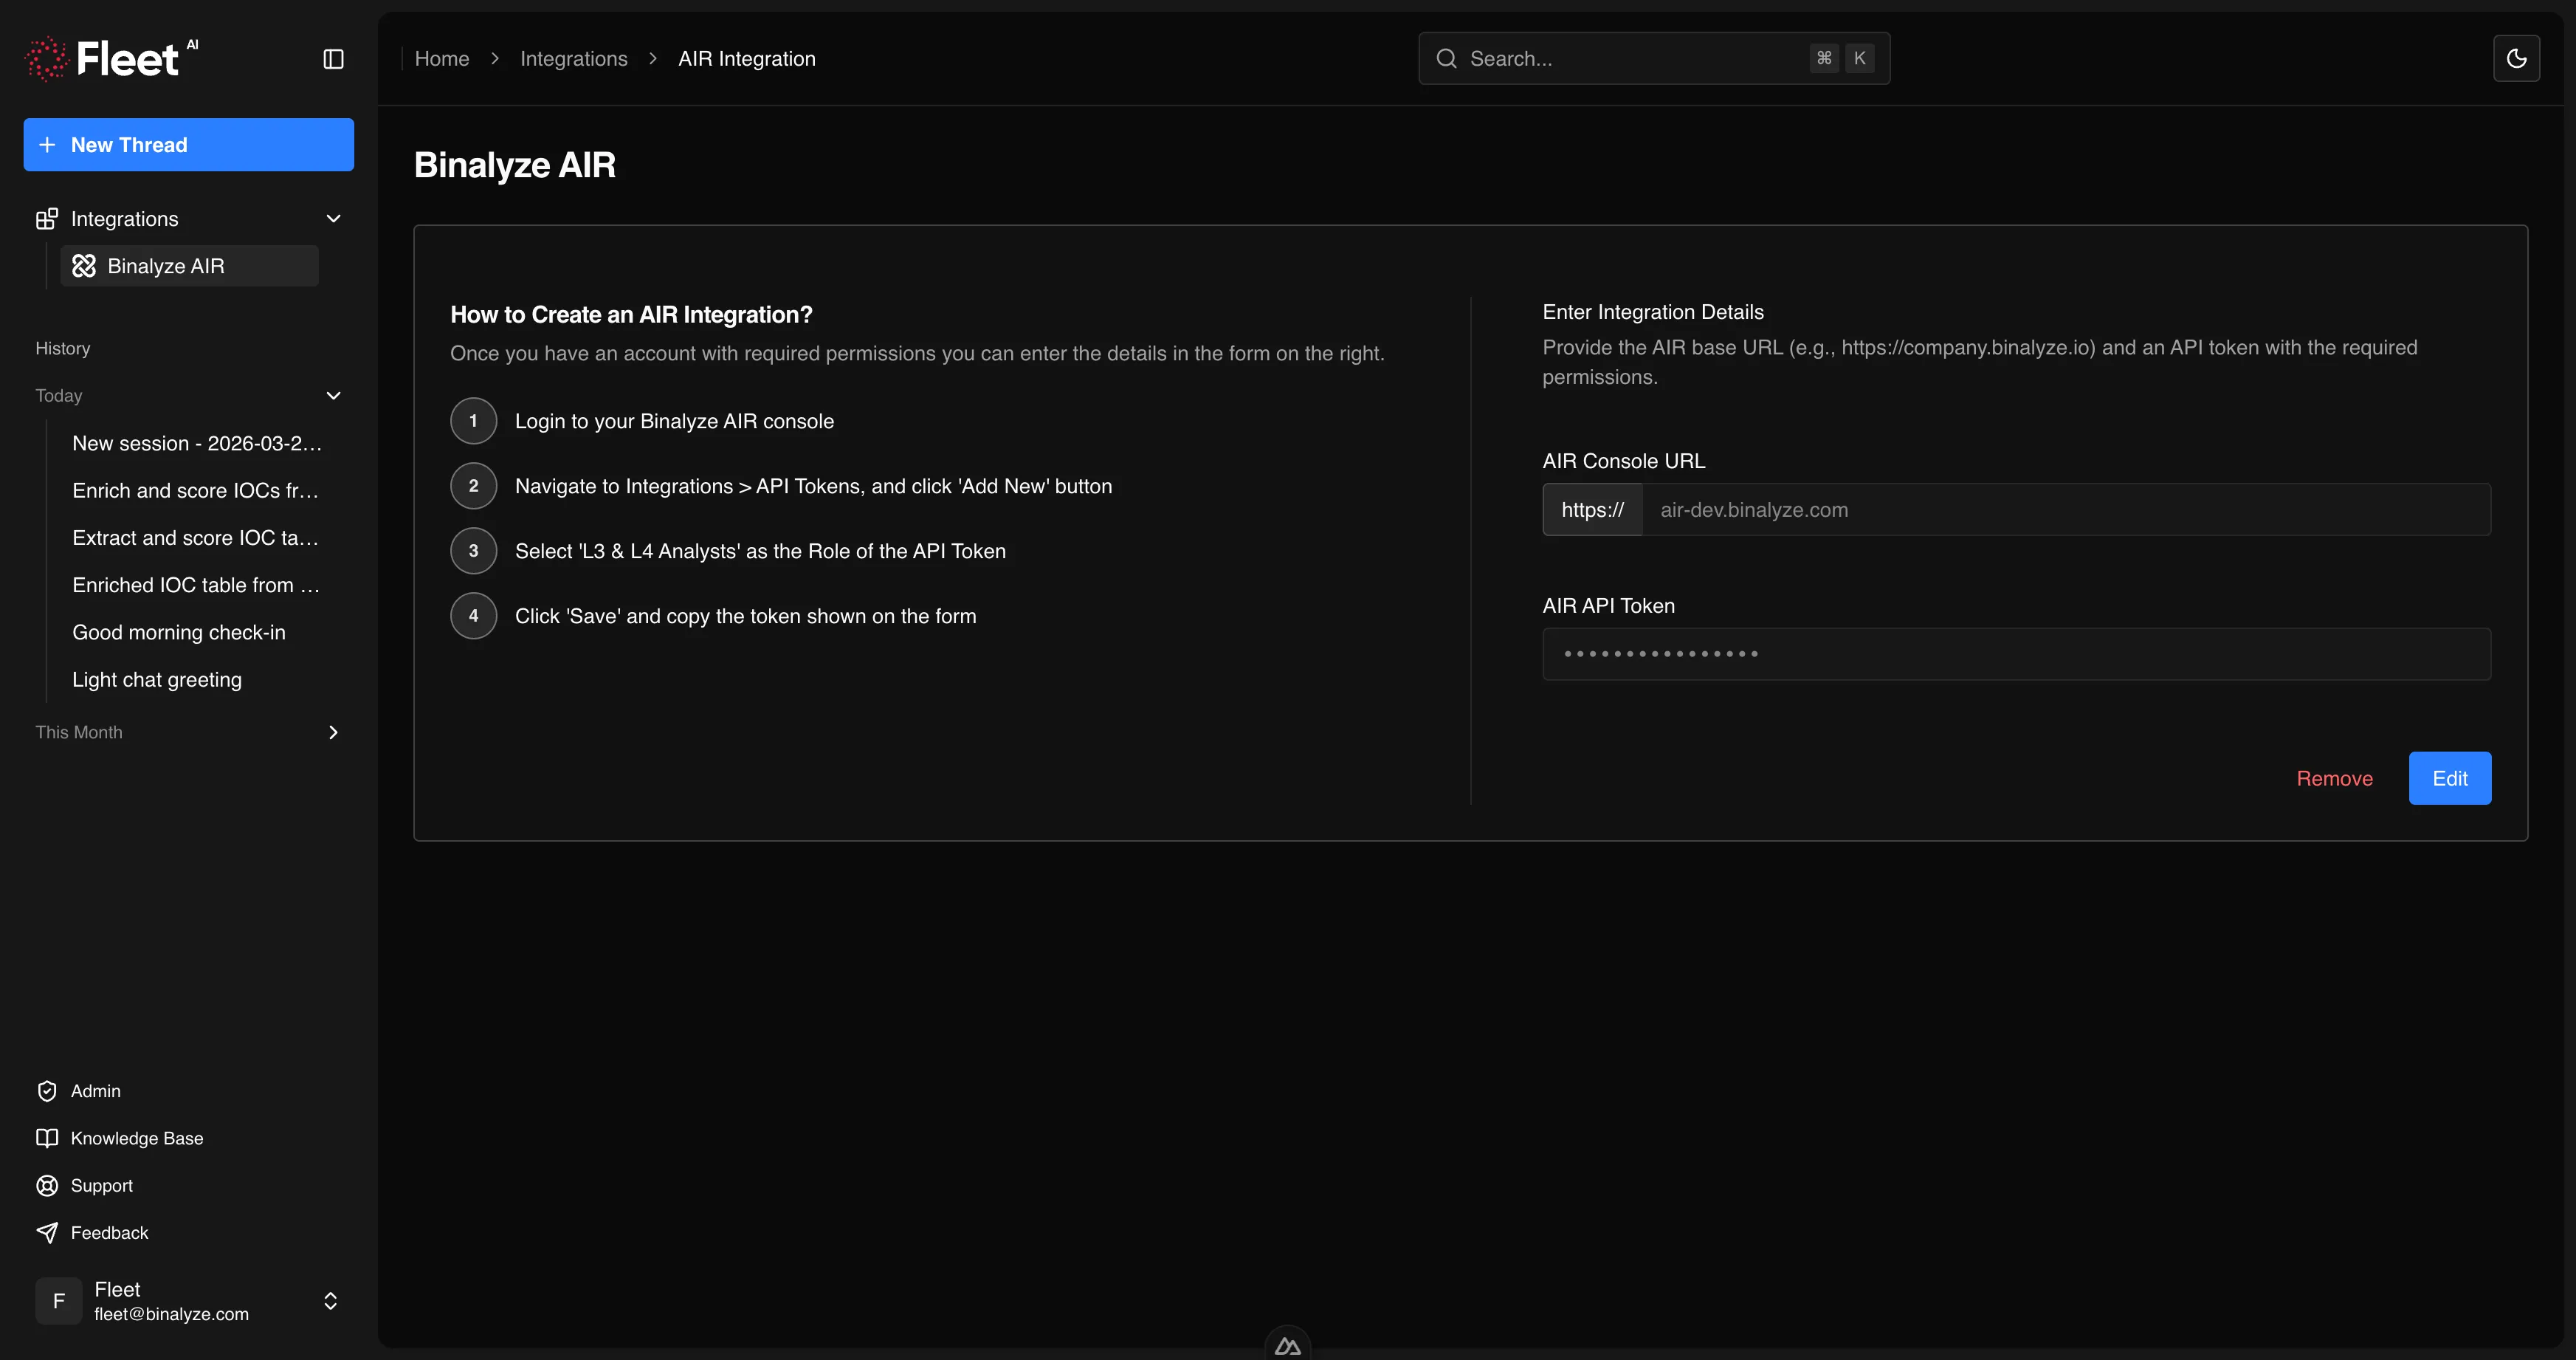Click the Fleet logo in the sidebar

(x=111, y=58)
